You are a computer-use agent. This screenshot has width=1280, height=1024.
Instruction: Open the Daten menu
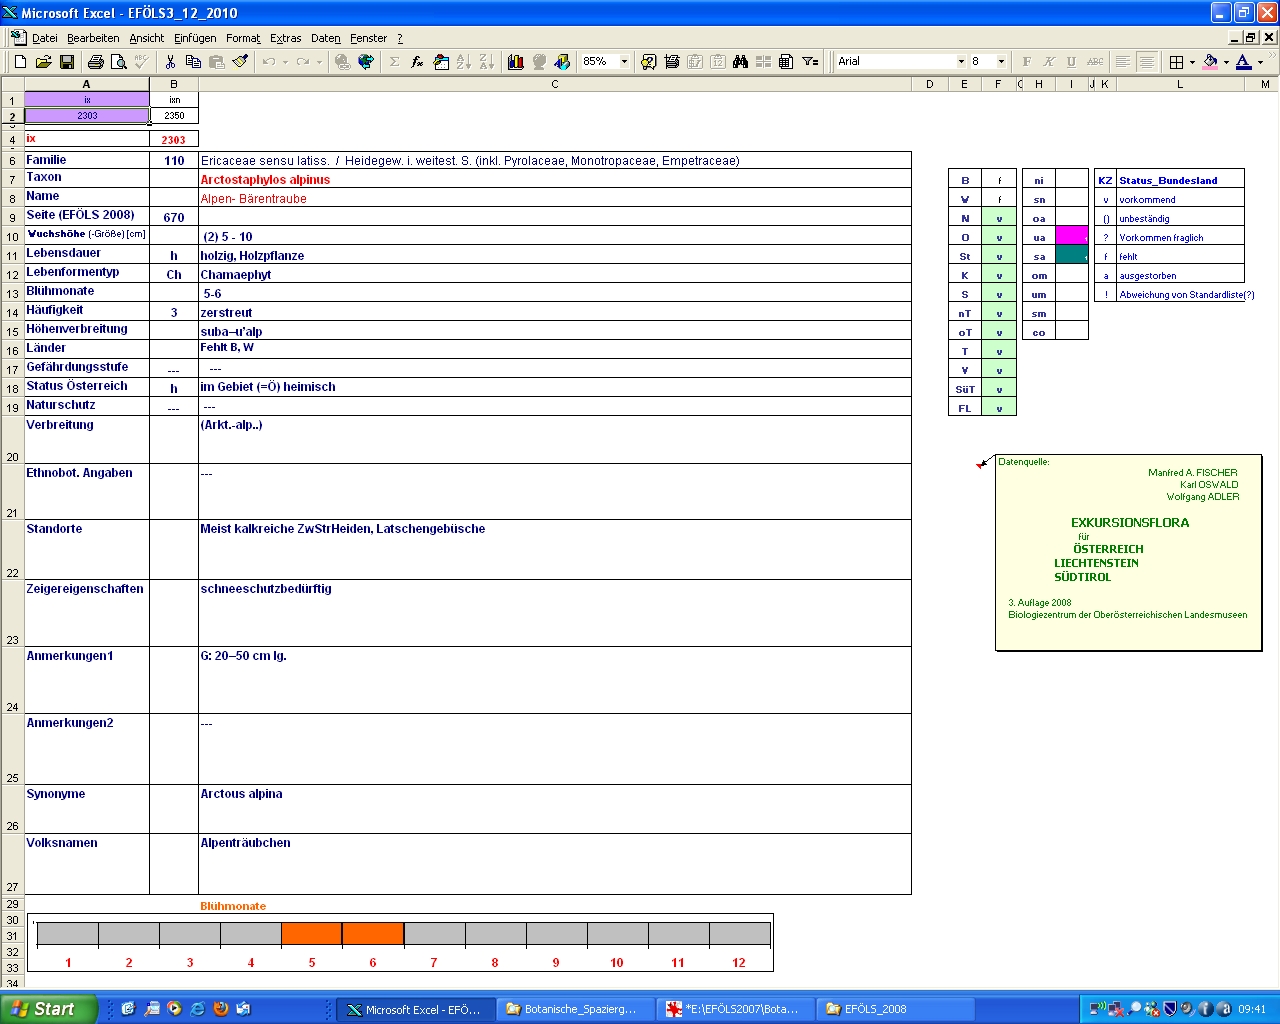325,38
